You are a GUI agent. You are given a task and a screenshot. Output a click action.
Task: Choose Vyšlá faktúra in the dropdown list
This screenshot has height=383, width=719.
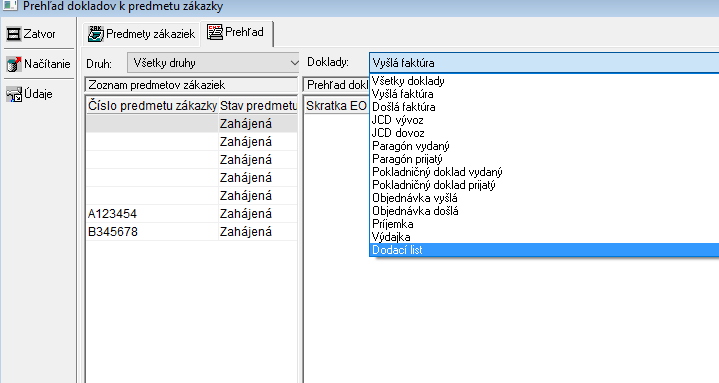[544, 94]
